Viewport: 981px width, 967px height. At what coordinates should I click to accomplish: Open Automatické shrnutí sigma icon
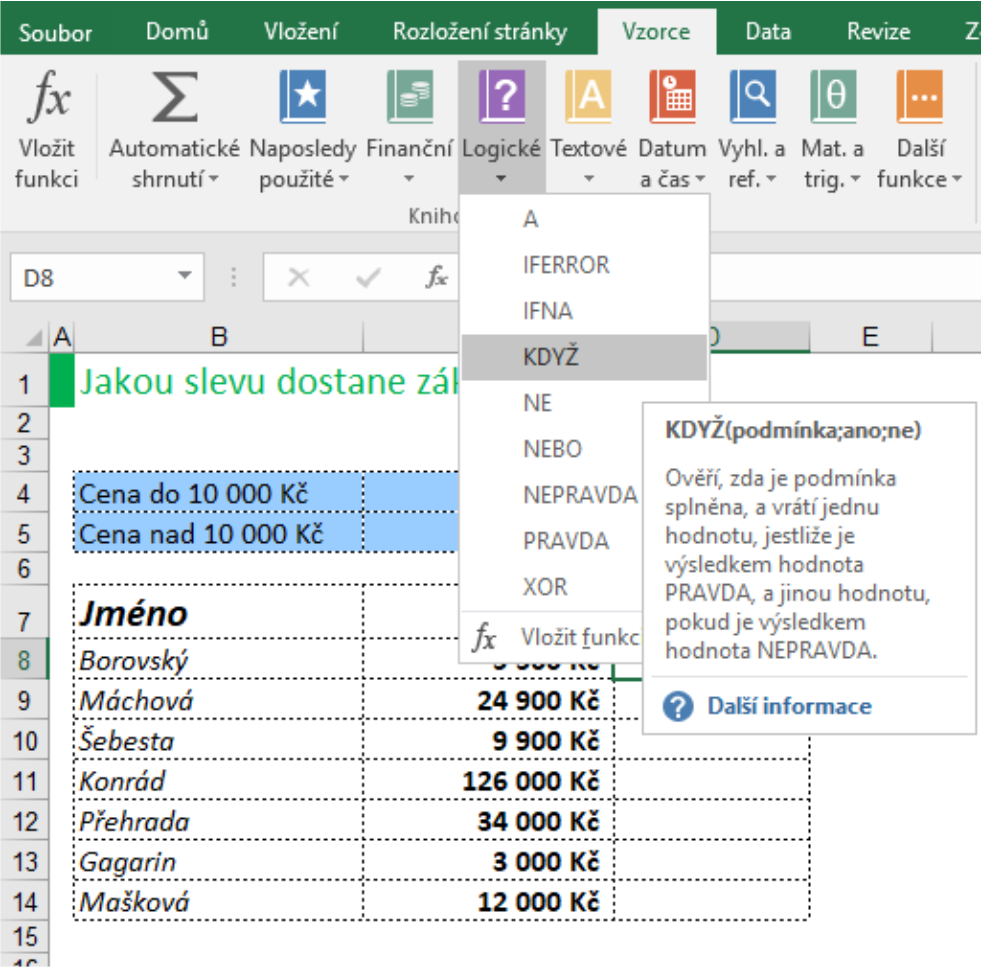(x=174, y=100)
